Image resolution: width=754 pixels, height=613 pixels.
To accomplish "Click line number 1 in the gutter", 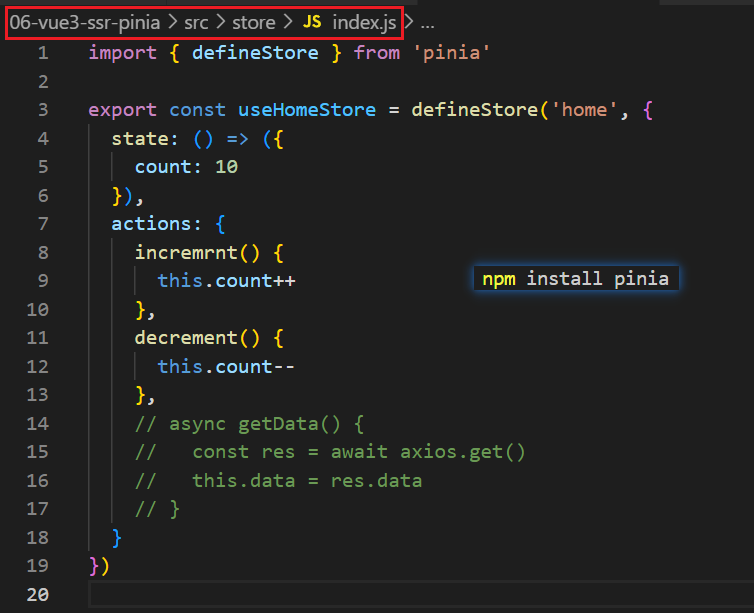I will tap(43, 53).
